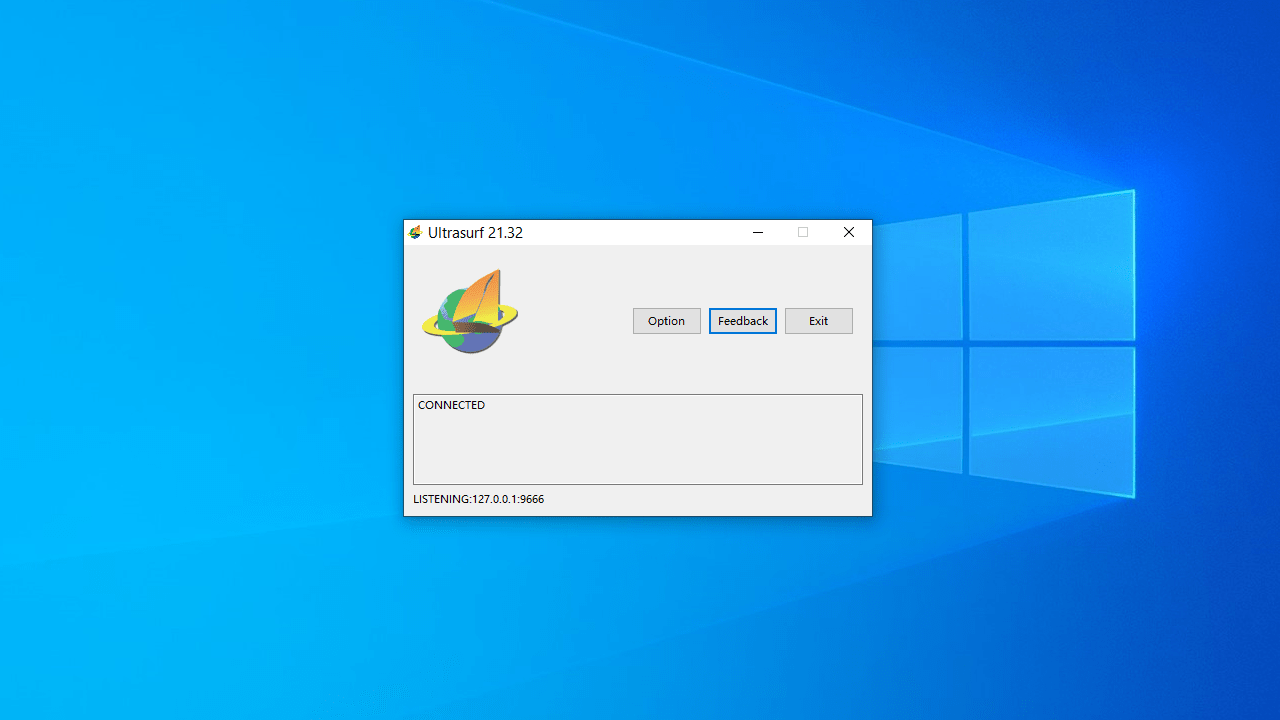Close the Ultrasurf window with X
Image resolution: width=1280 pixels, height=720 pixels.
849,232
